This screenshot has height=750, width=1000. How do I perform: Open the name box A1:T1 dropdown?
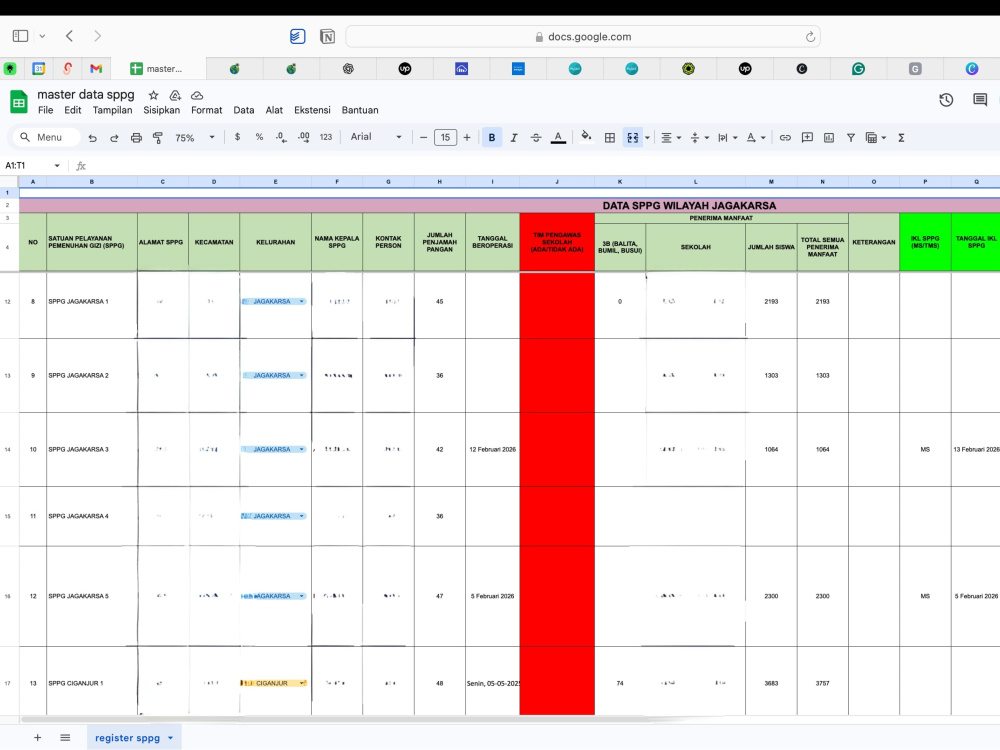pos(57,166)
